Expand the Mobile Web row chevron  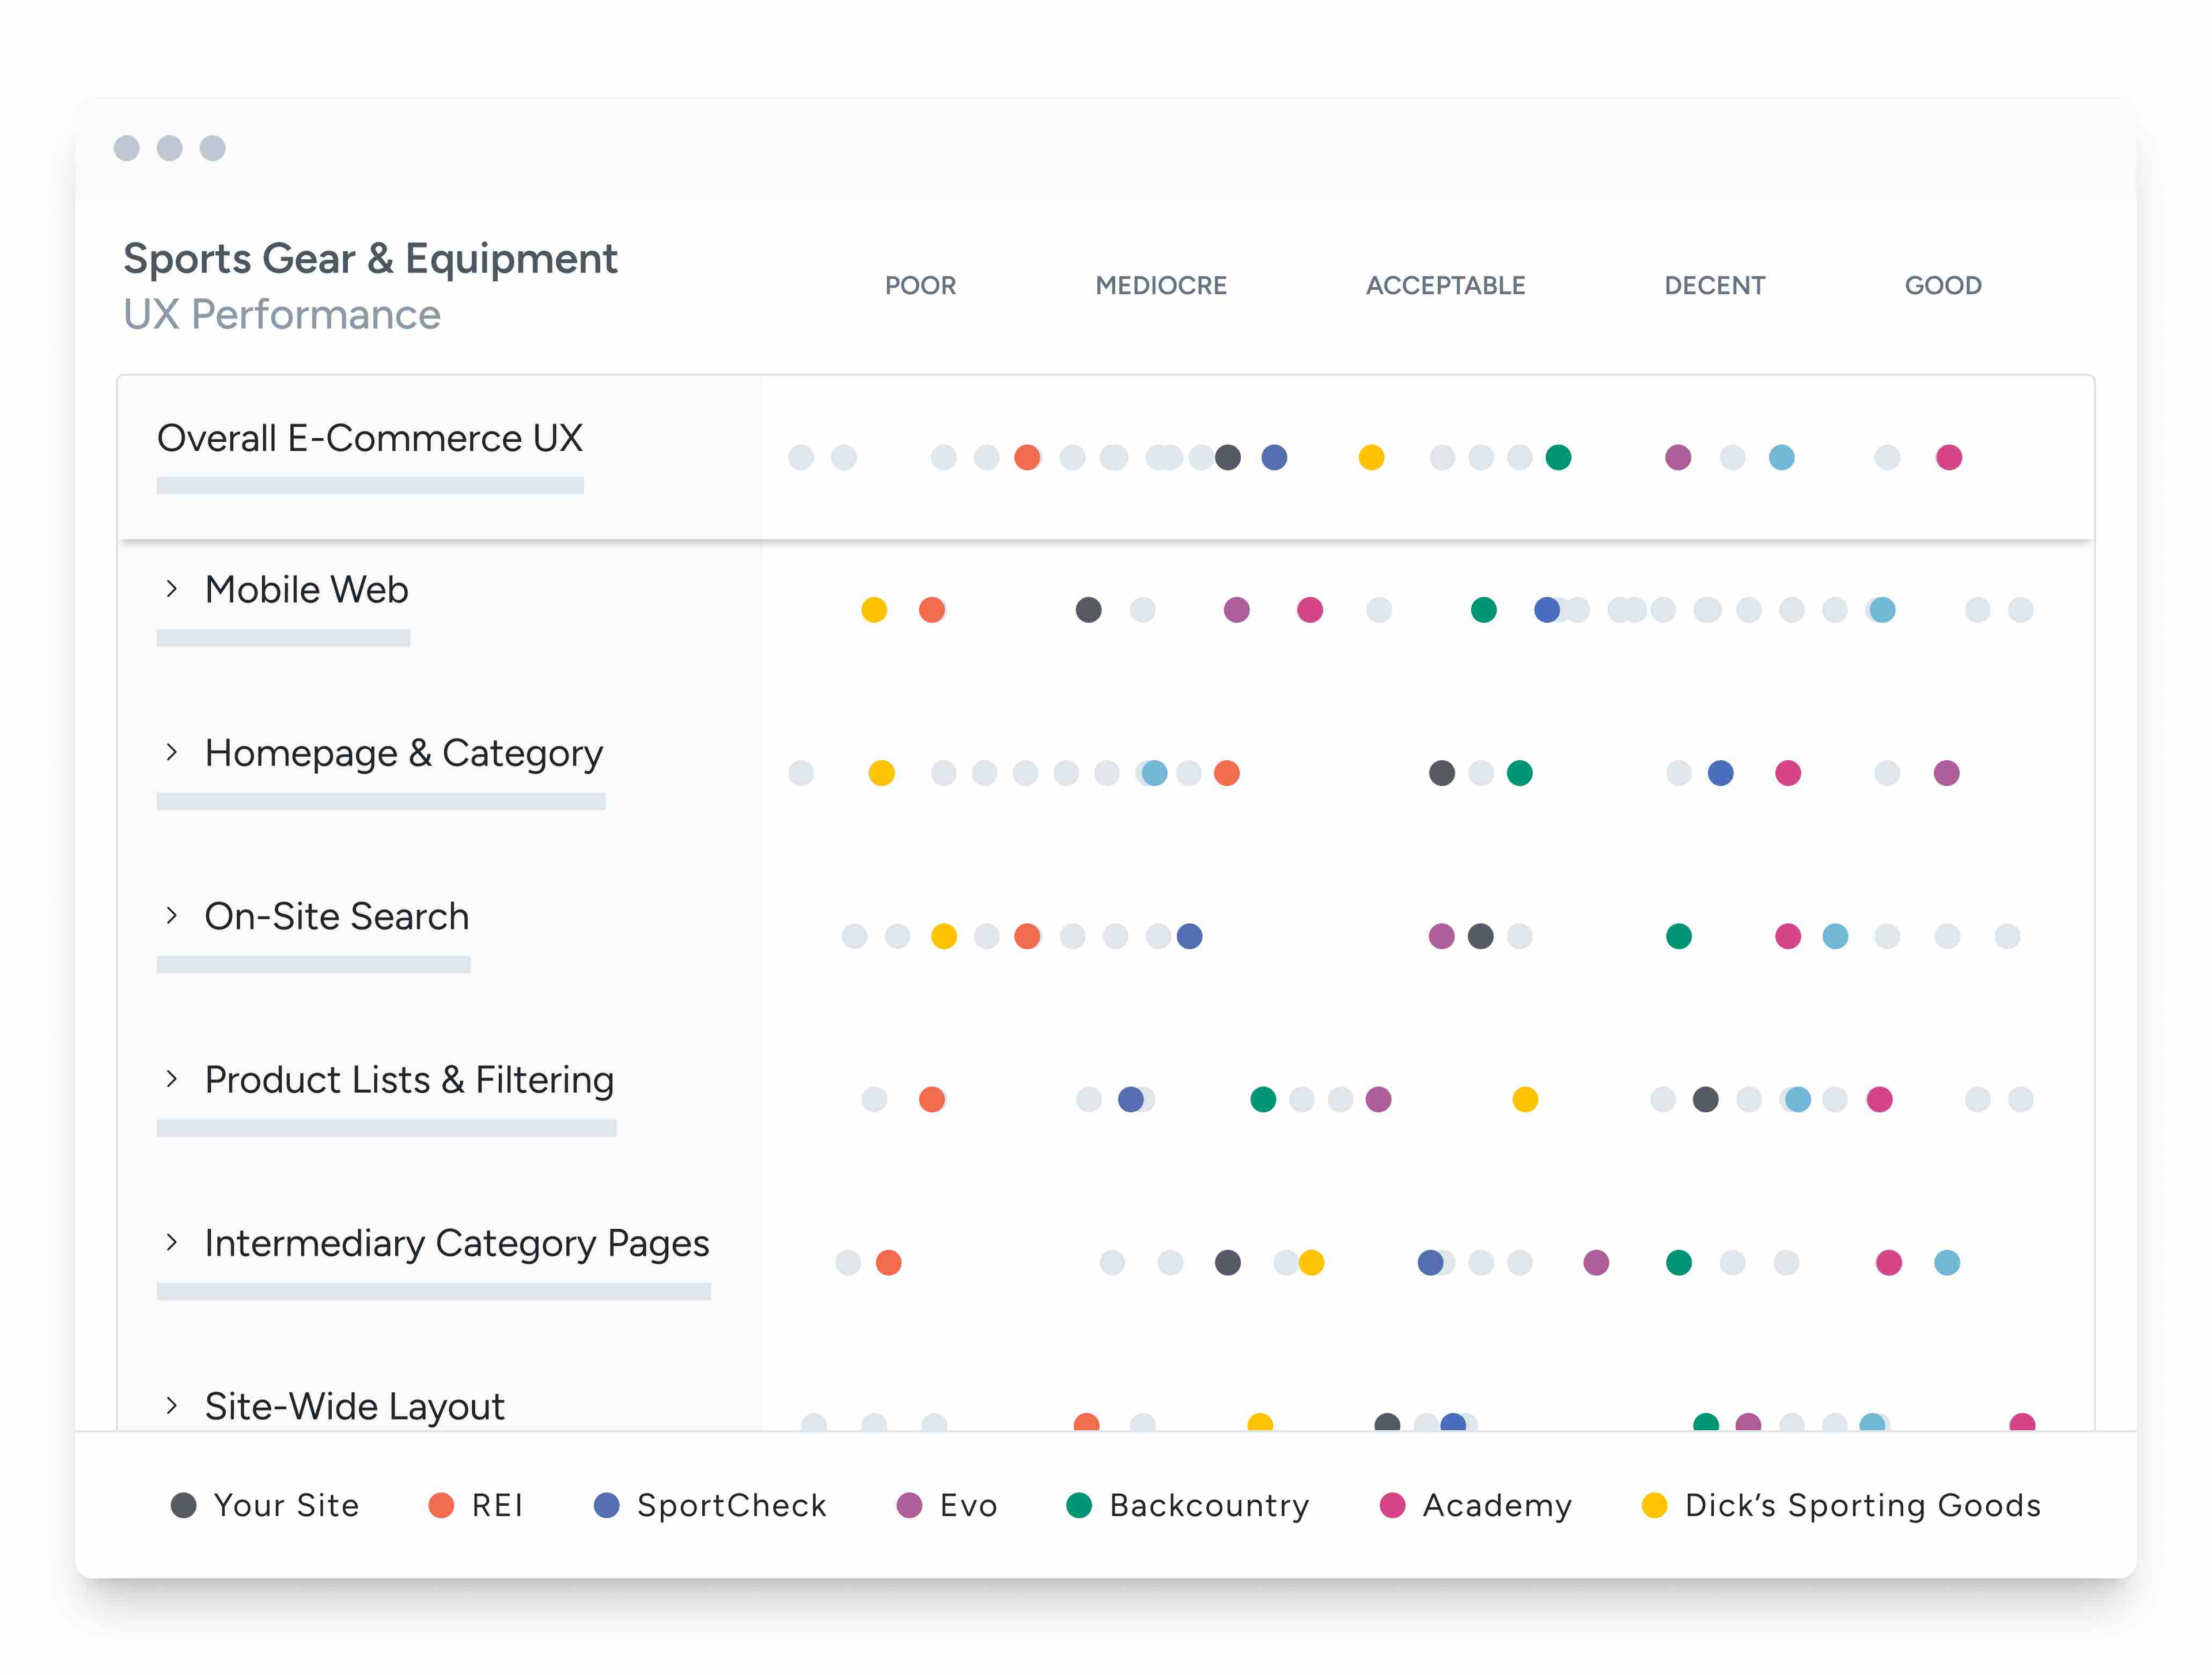[172, 589]
